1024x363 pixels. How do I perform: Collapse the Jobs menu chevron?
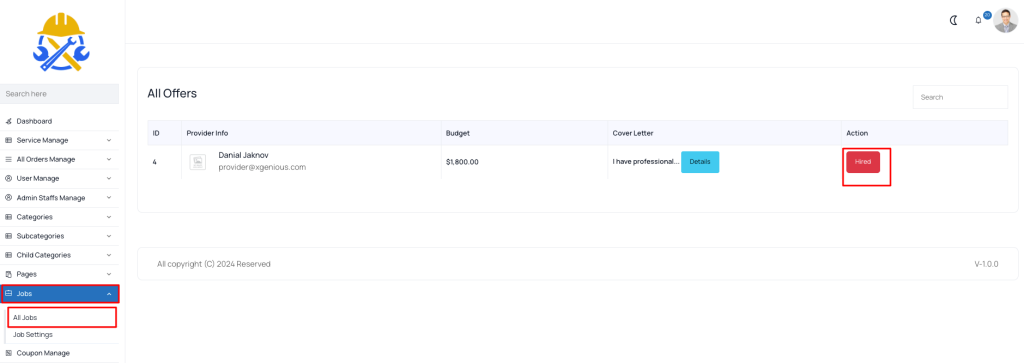[109, 294]
